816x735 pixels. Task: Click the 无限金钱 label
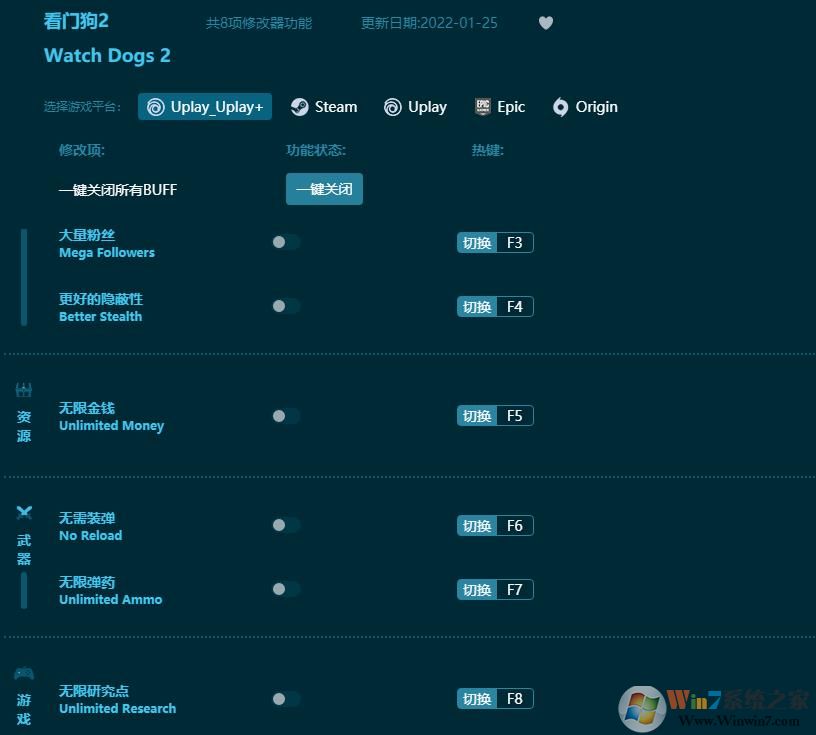(87, 408)
